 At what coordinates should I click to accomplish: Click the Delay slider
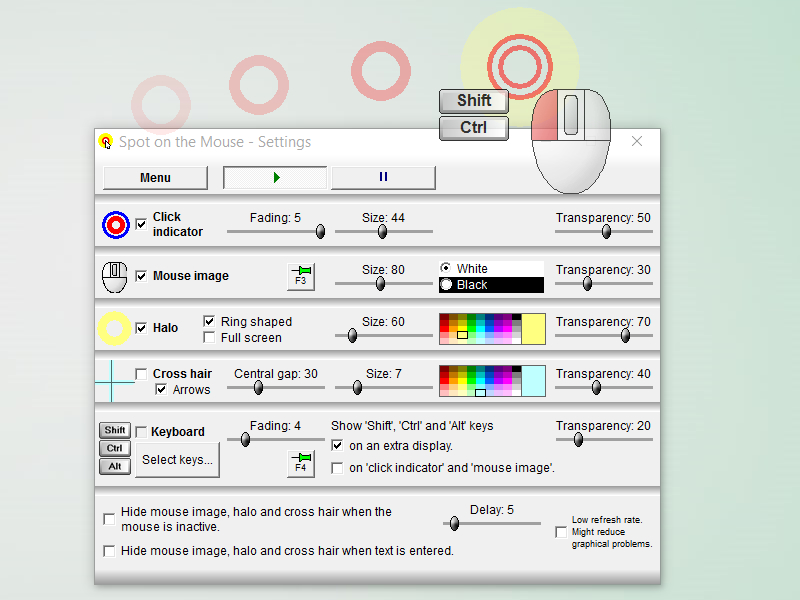pyautogui.click(x=492, y=523)
